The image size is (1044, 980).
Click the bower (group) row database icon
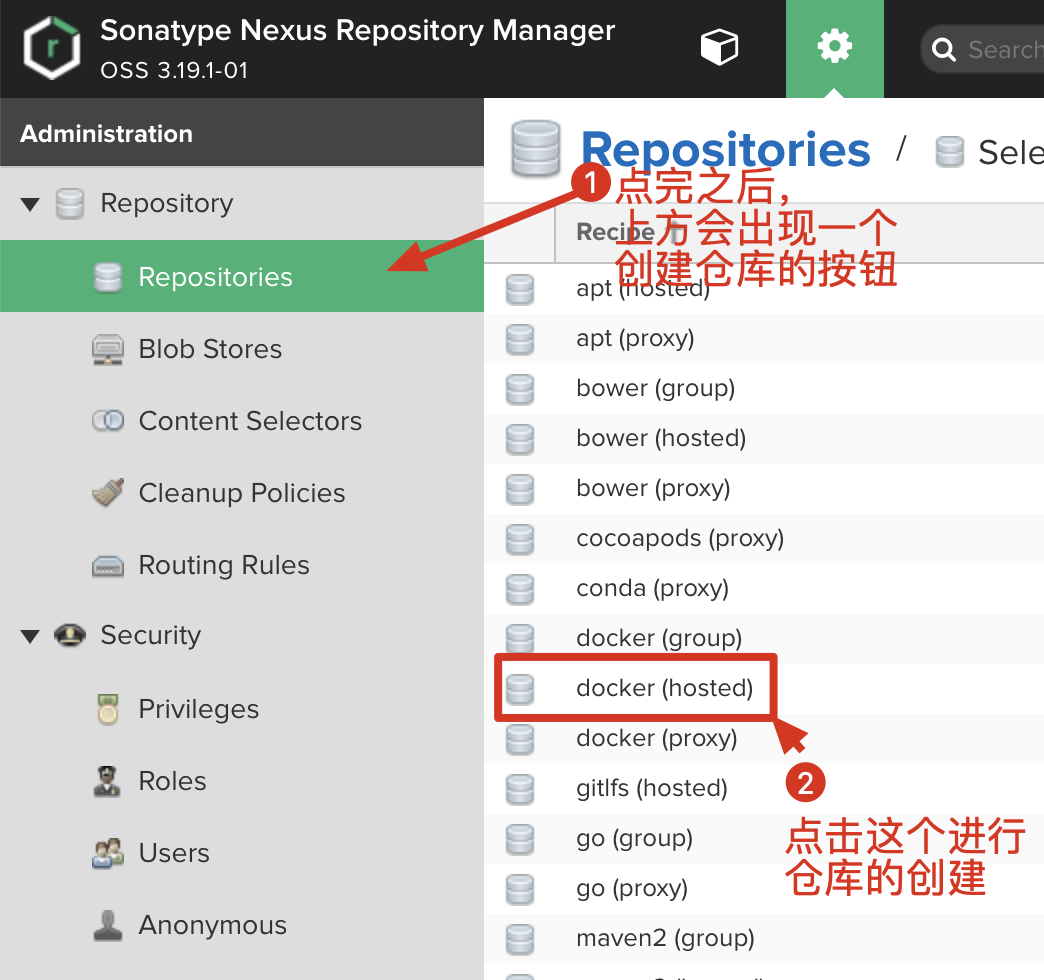tap(520, 389)
